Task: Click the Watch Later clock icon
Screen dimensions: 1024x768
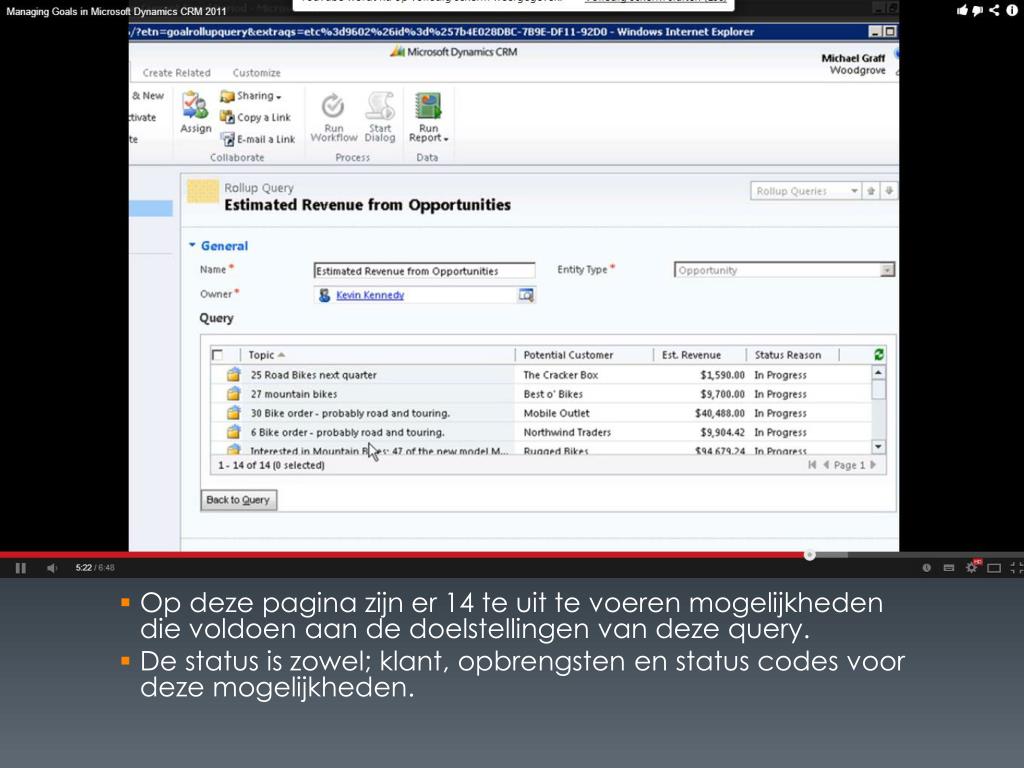Action: pyautogui.click(x=926, y=568)
